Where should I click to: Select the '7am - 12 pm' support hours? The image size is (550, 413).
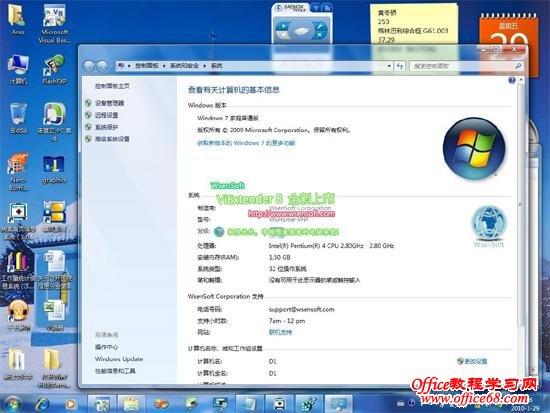coord(287,321)
